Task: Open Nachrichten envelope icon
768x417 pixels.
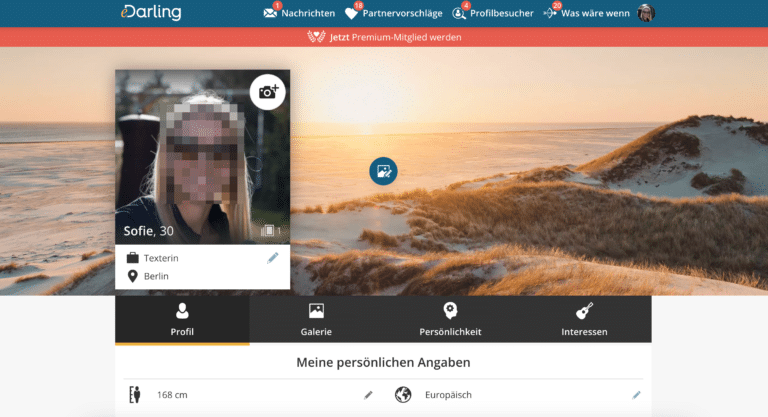Action: (270, 14)
